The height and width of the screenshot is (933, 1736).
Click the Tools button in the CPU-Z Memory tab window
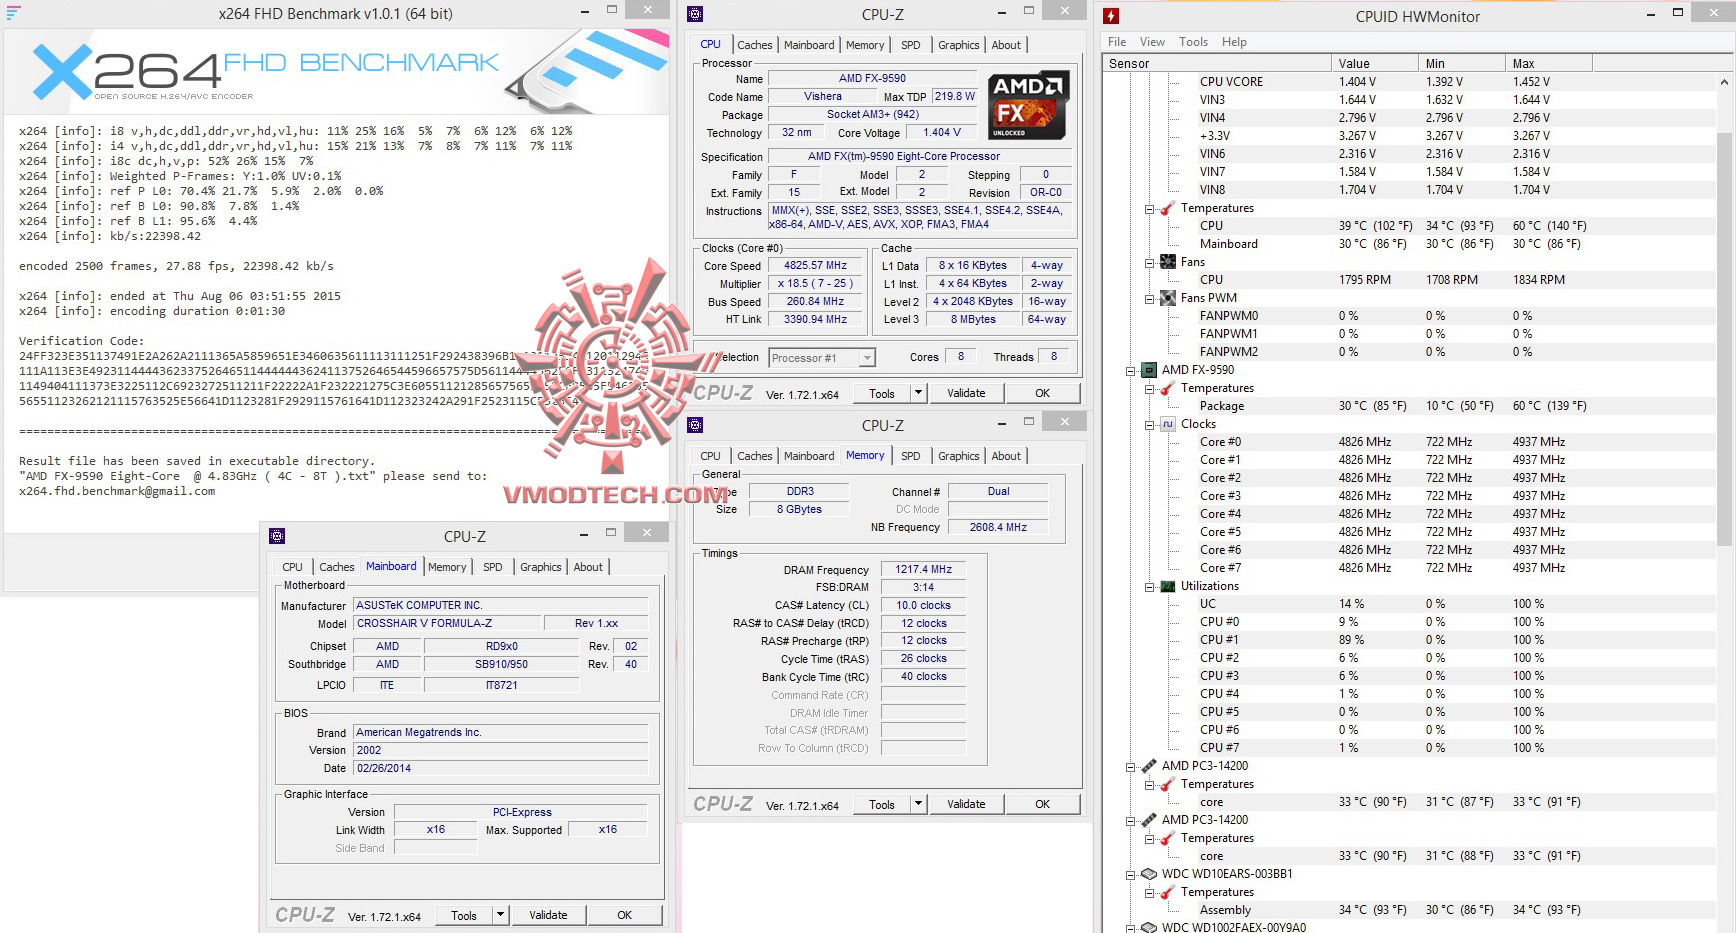[x=882, y=804]
